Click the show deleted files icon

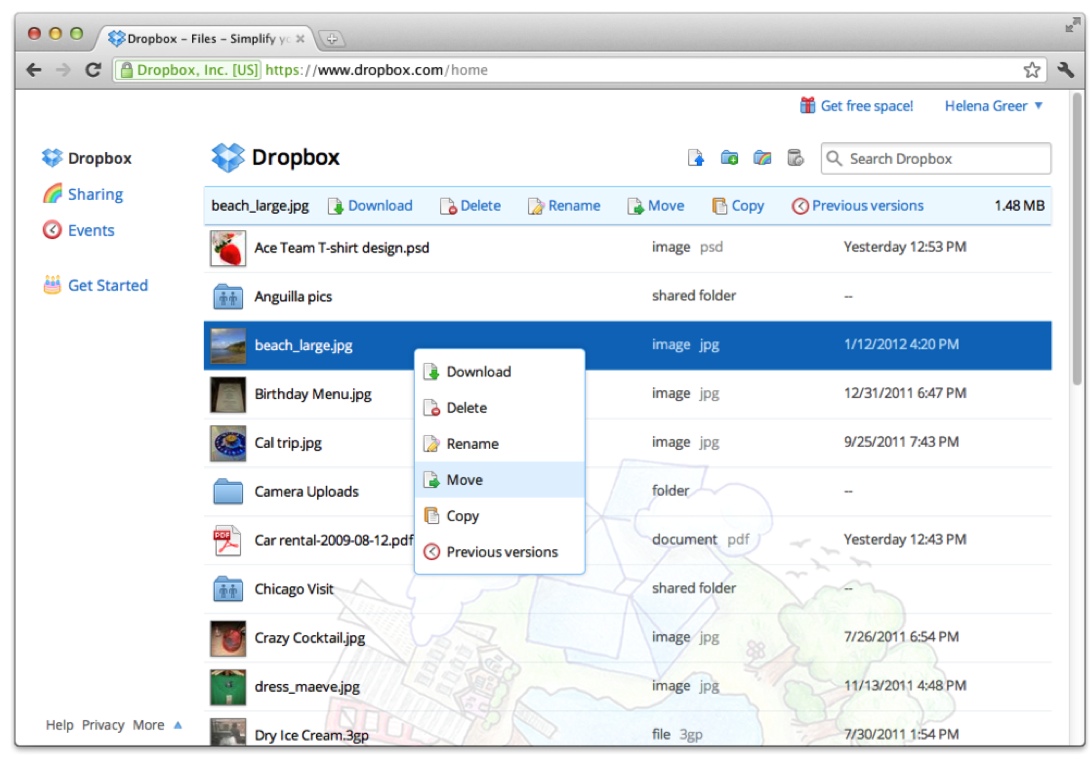click(795, 158)
